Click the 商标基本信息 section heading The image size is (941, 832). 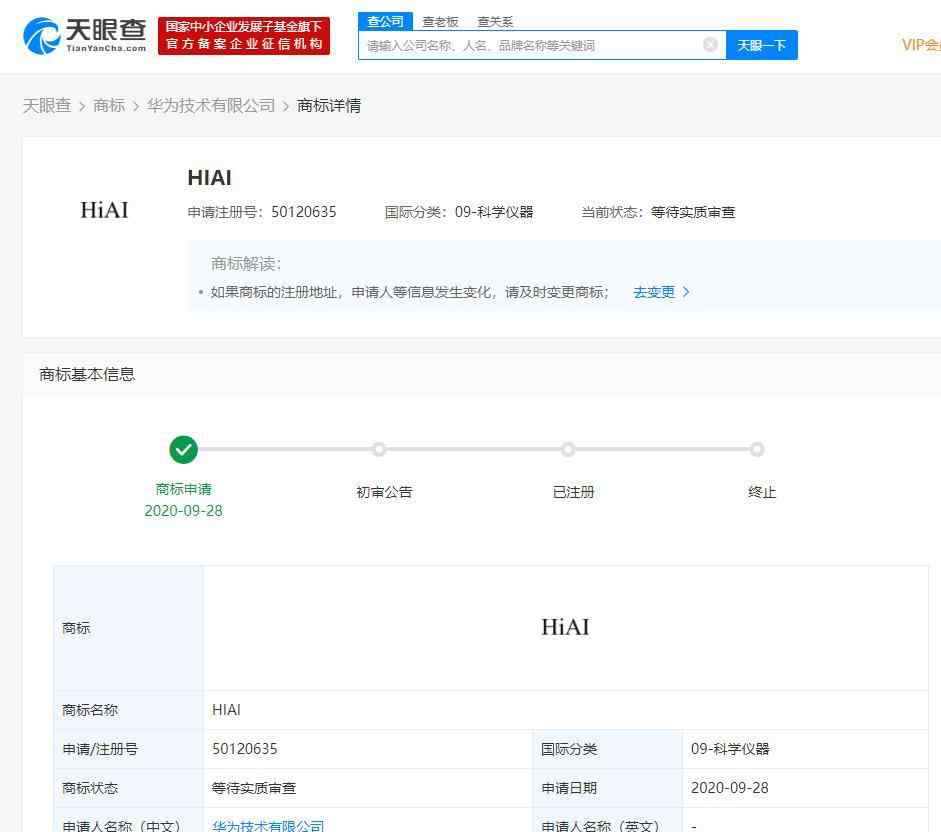click(87, 375)
